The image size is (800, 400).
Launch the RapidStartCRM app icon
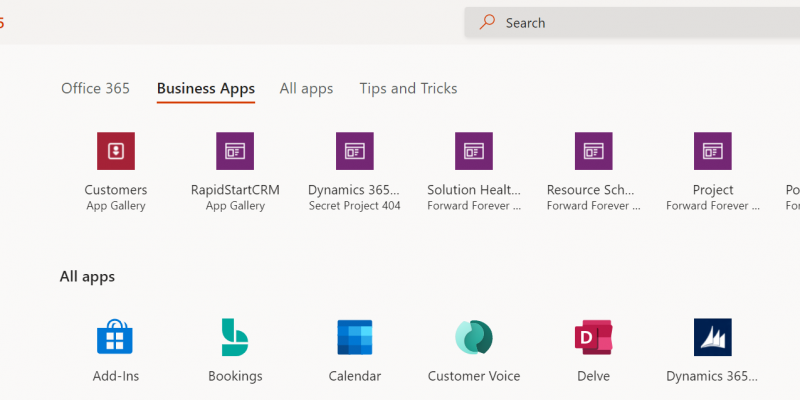[x=235, y=151]
